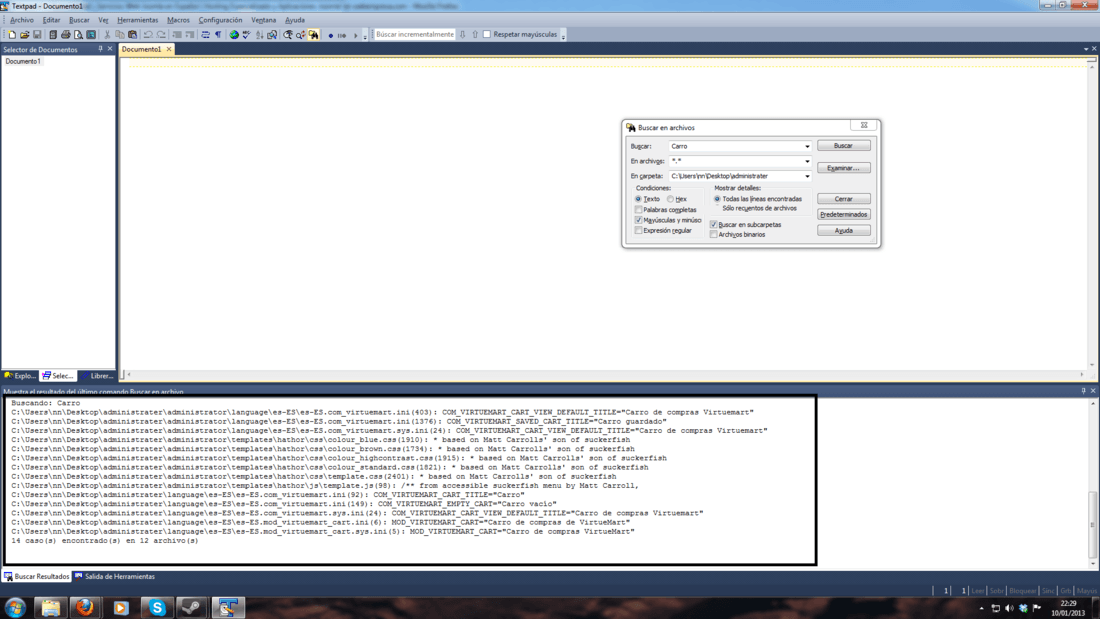Expand the Buscar combo box dropdown
Viewport: 1100px width, 619px height.
pyautogui.click(x=807, y=147)
